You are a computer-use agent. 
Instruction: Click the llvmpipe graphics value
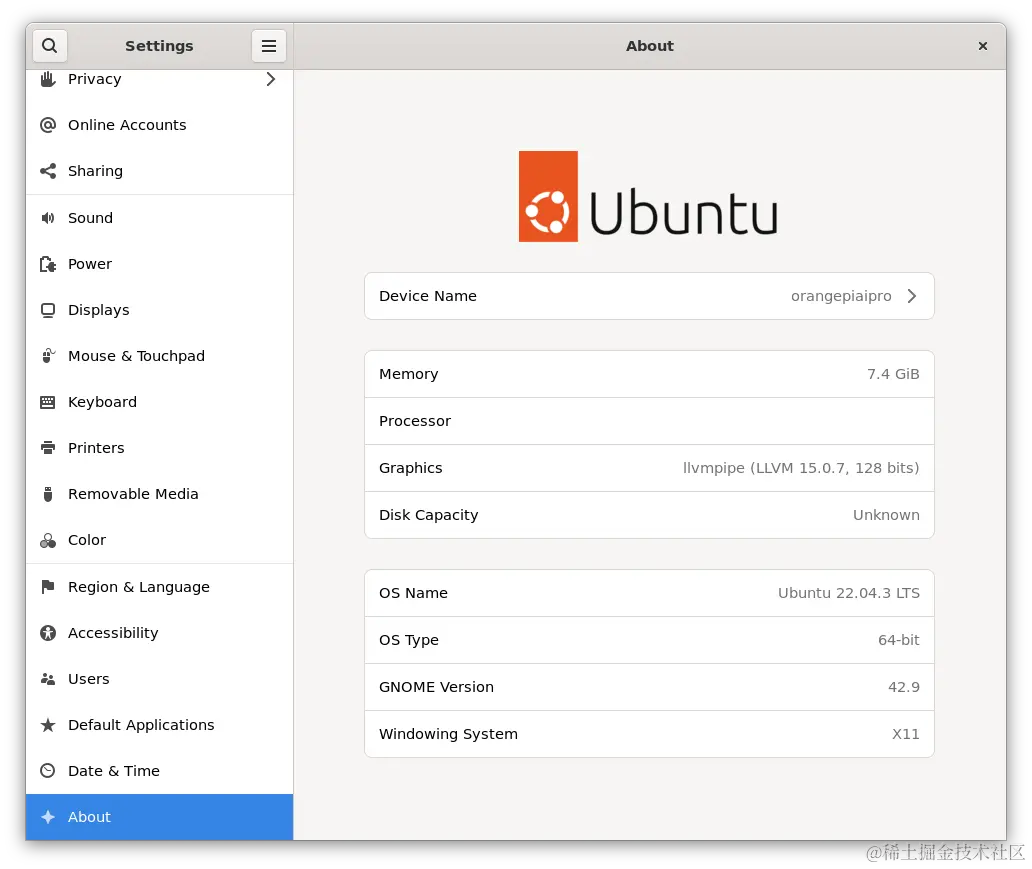[801, 468]
